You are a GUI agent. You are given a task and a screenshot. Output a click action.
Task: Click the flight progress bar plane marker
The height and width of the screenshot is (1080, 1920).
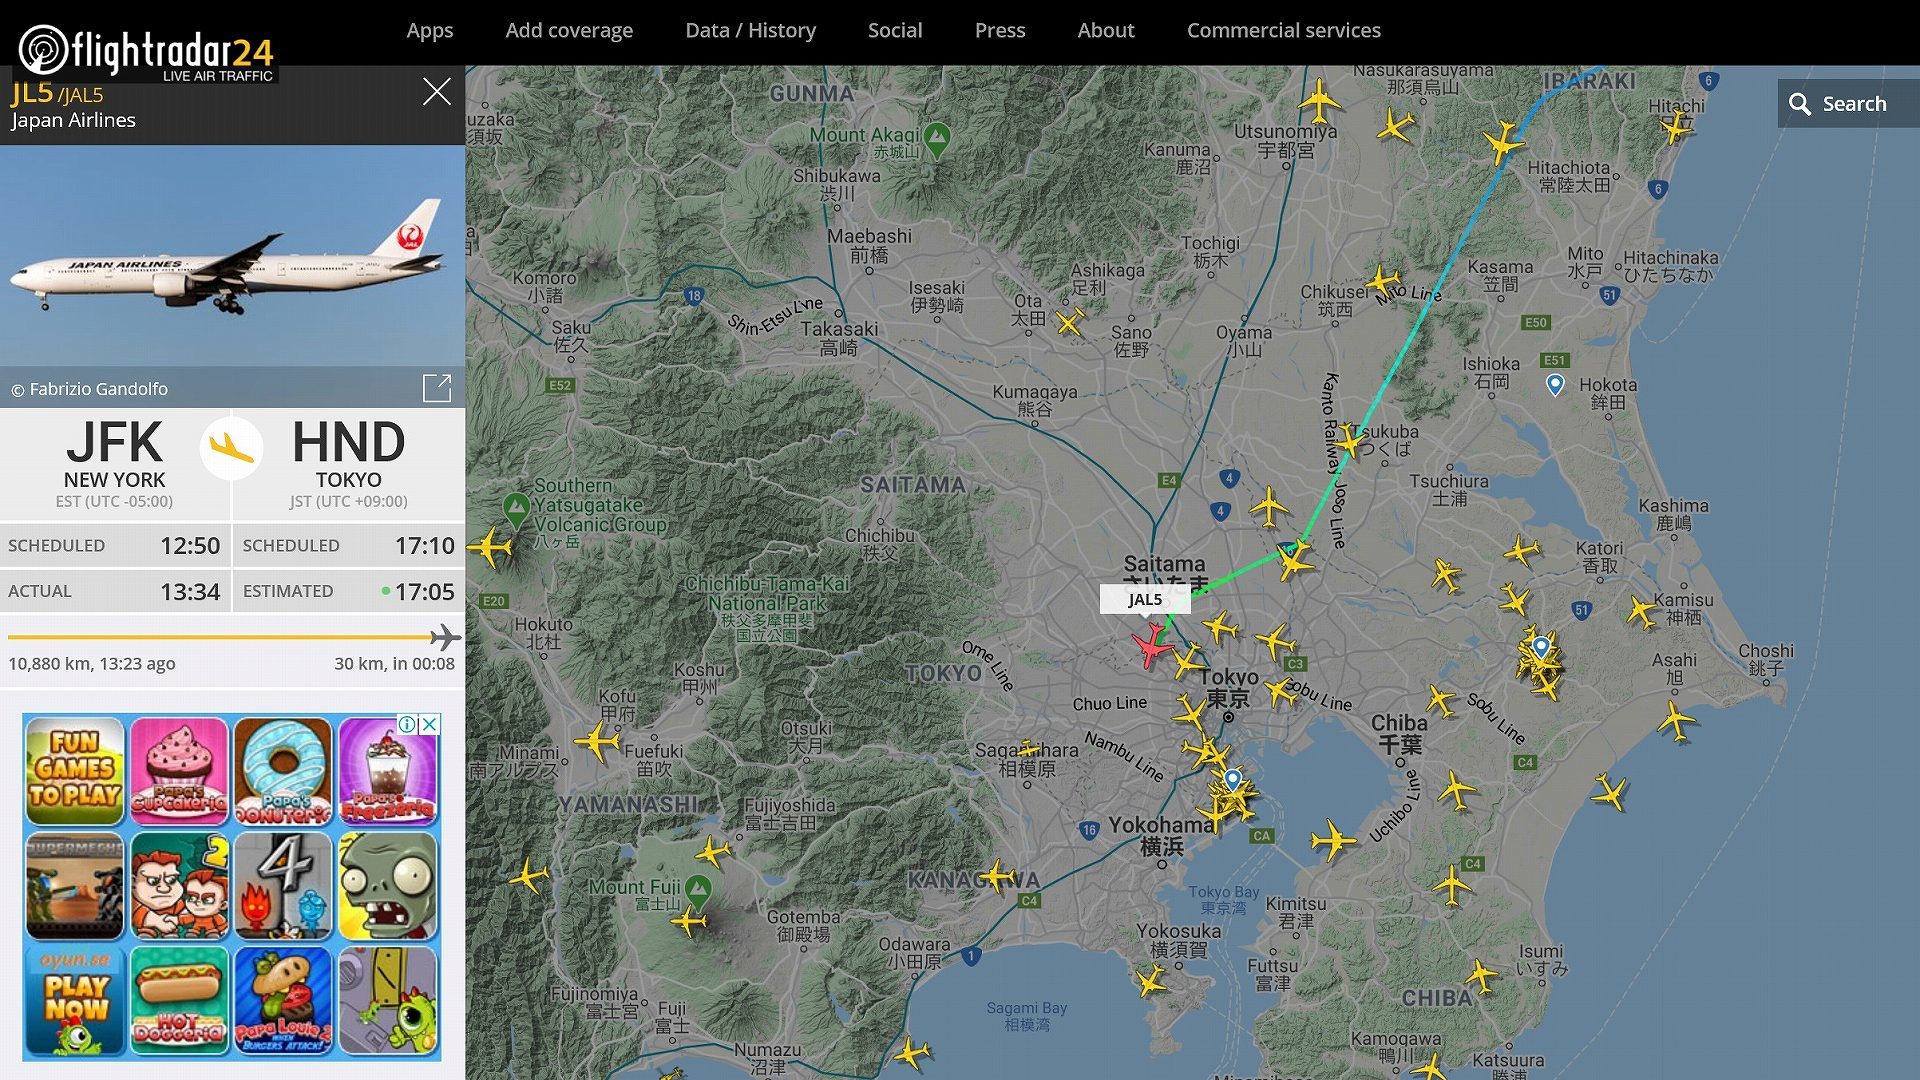coord(445,637)
